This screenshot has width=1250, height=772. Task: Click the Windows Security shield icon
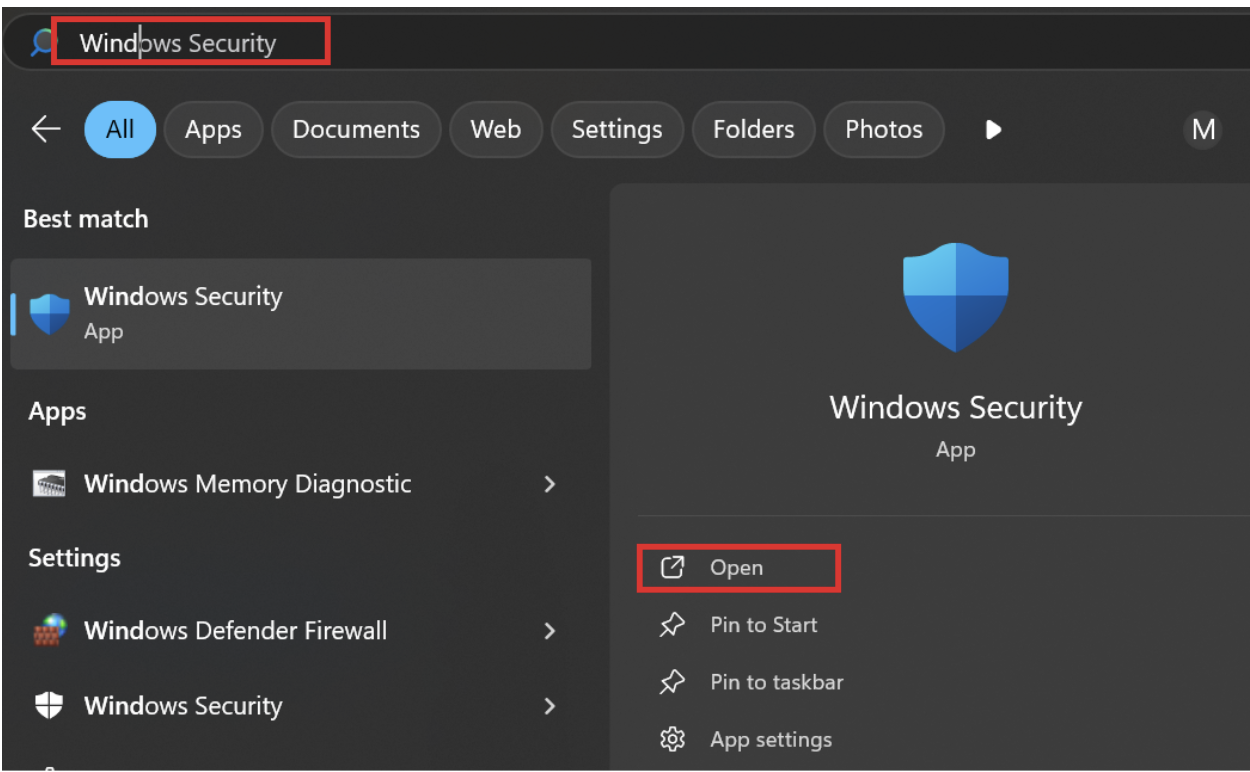(49, 311)
